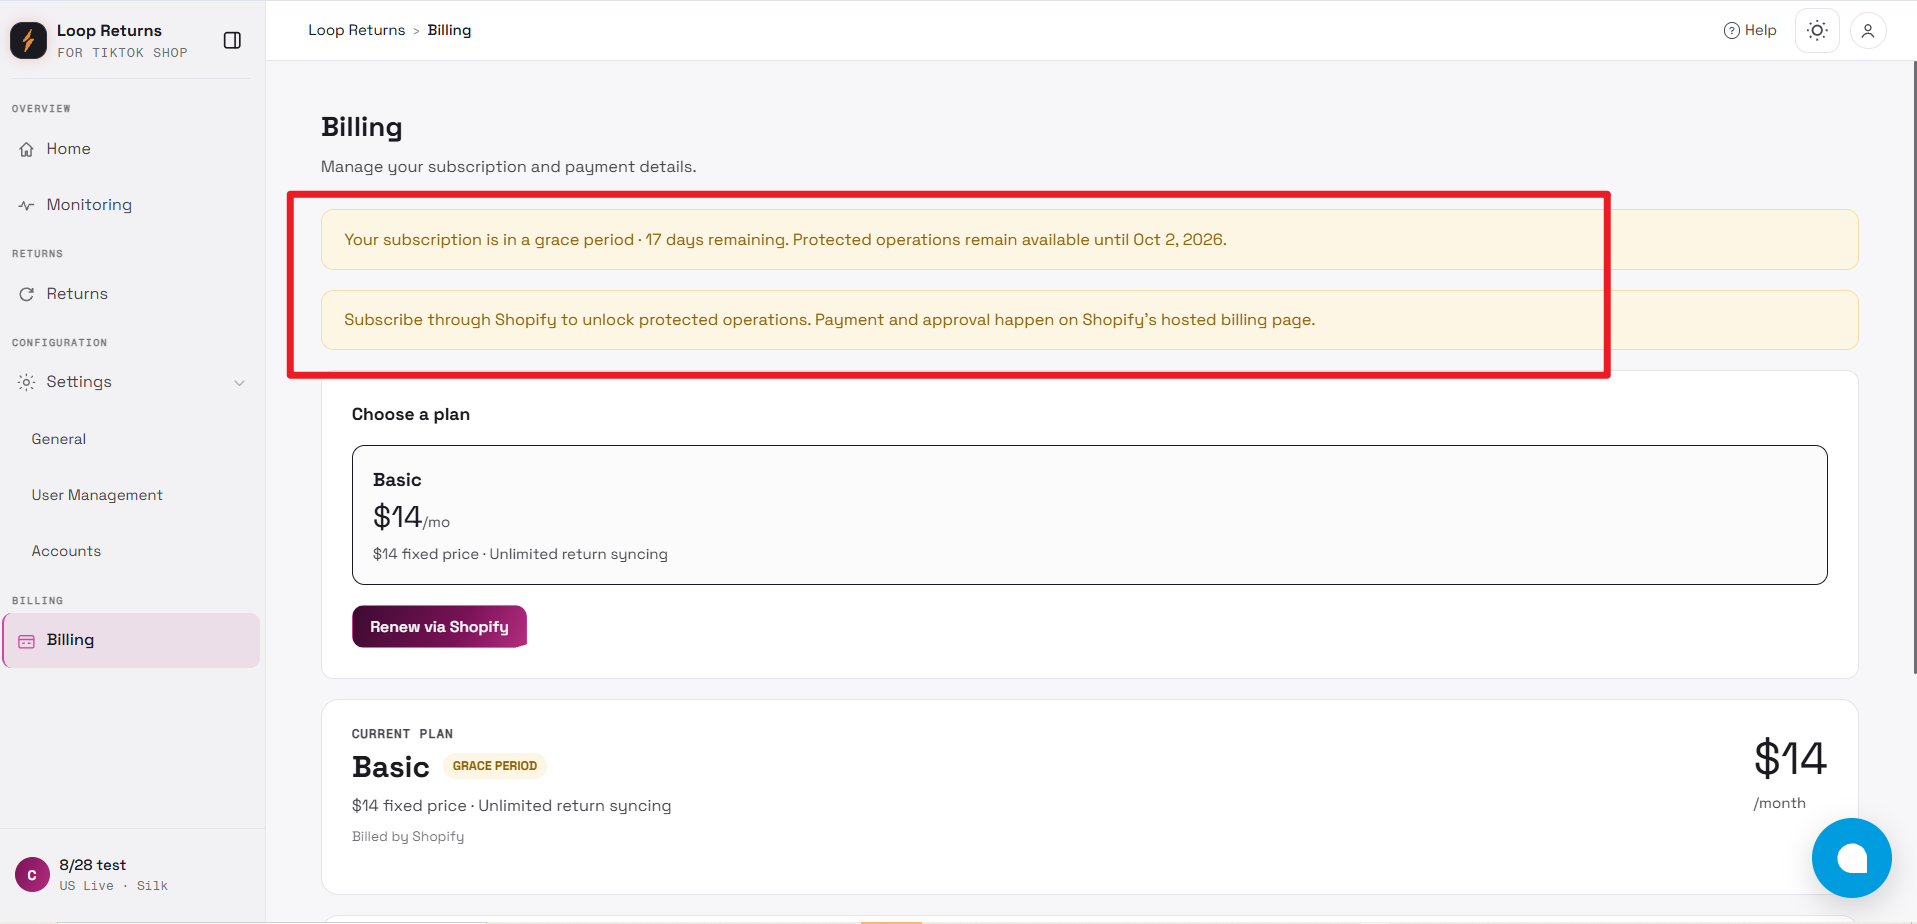The width and height of the screenshot is (1917, 924).
Task: Click the Subscribe through Shopify notice
Action: (x=1089, y=320)
